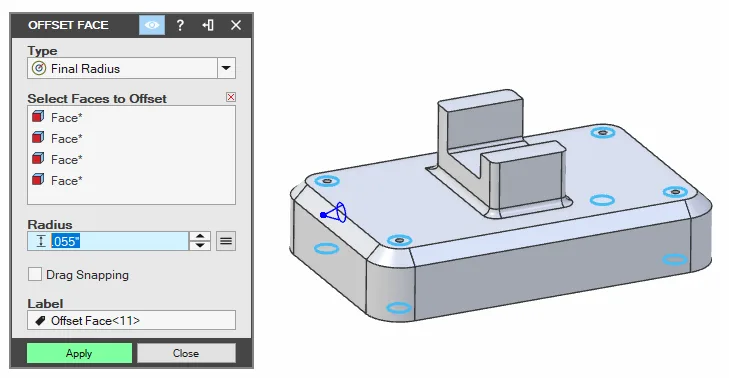Open help with the question mark icon
This screenshot has height=378, width=729.
tap(180, 25)
